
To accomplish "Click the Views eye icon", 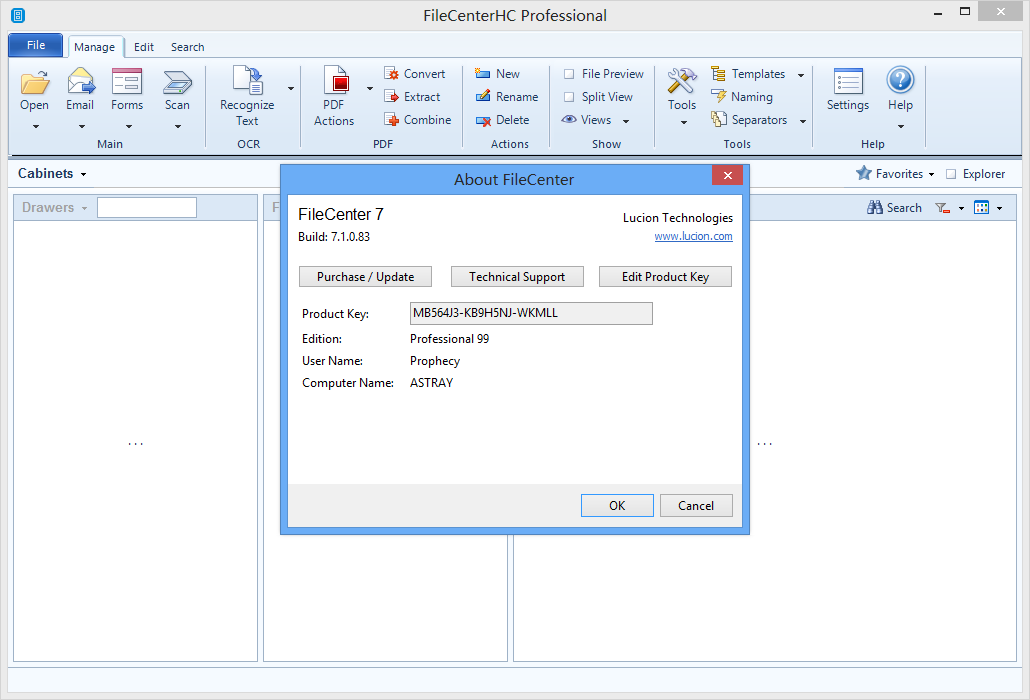I will tap(569, 119).
